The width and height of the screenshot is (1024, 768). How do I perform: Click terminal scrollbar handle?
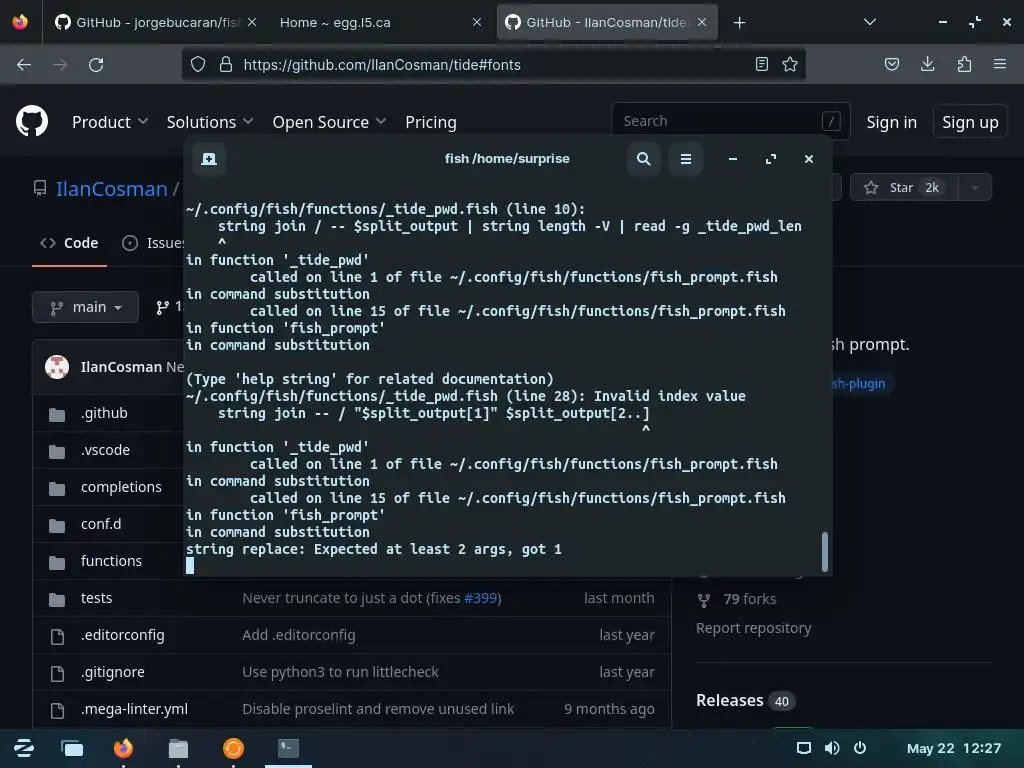pyautogui.click(x=824, y=552)
